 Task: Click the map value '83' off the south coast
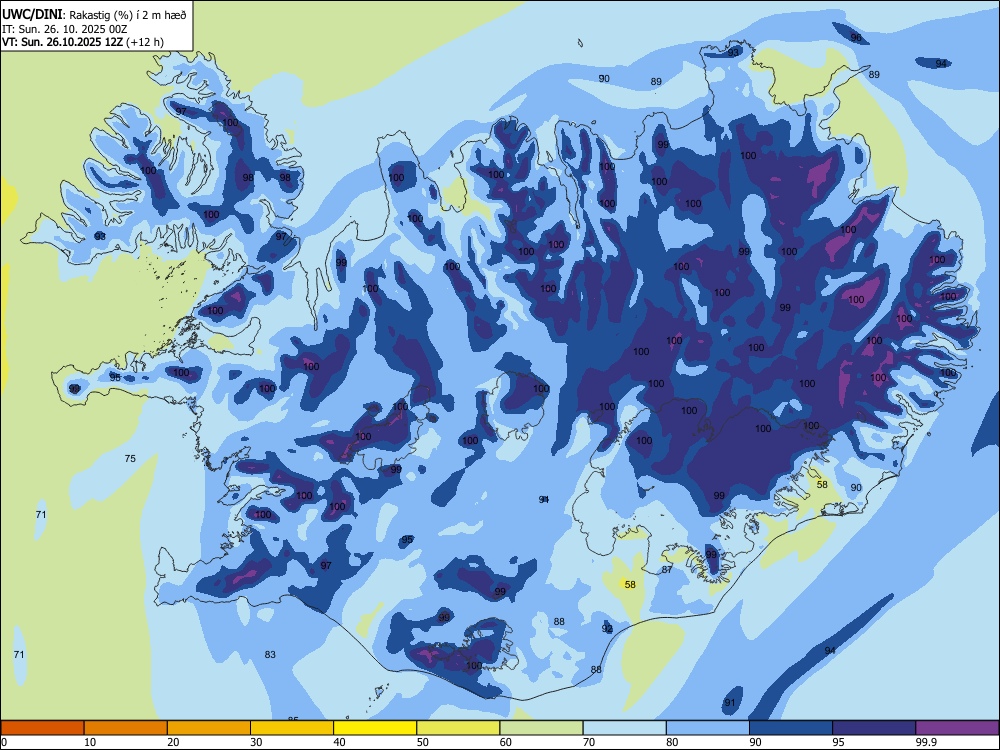(x=270, y=654)
